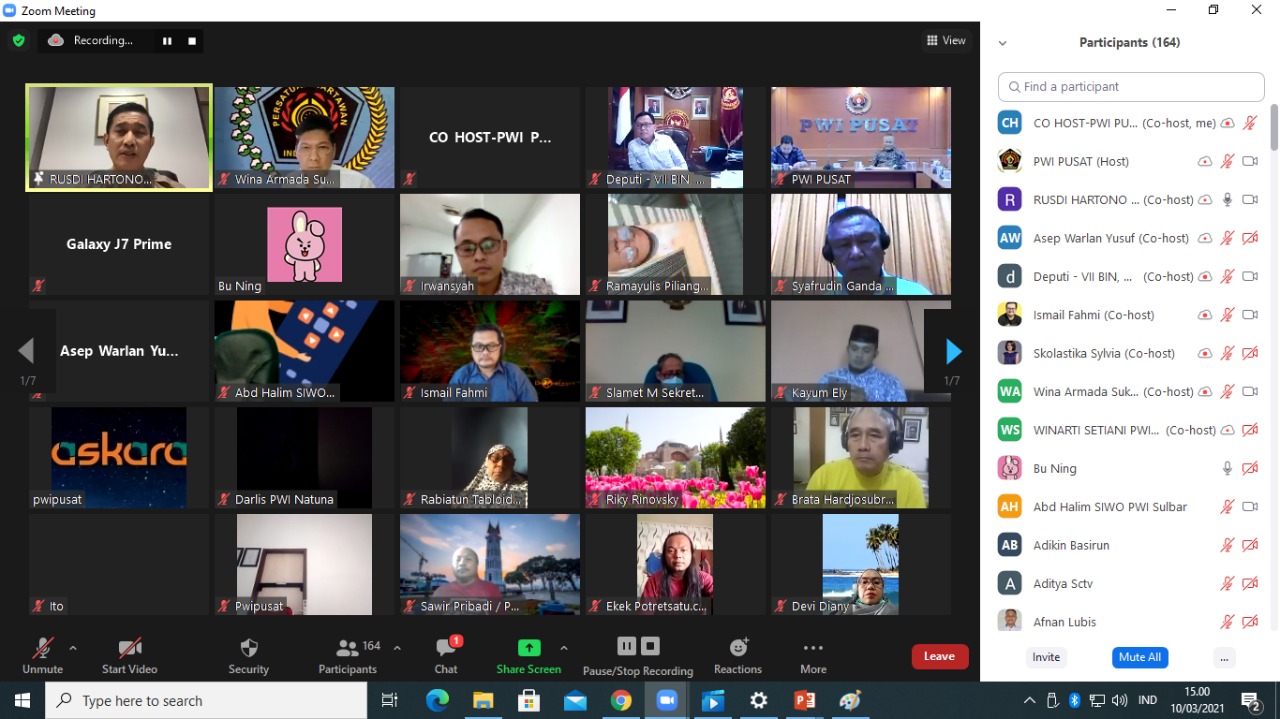Toggle the microphone icon for Bu Ning
The image size is (1280, 719).
coord(1227,468)
